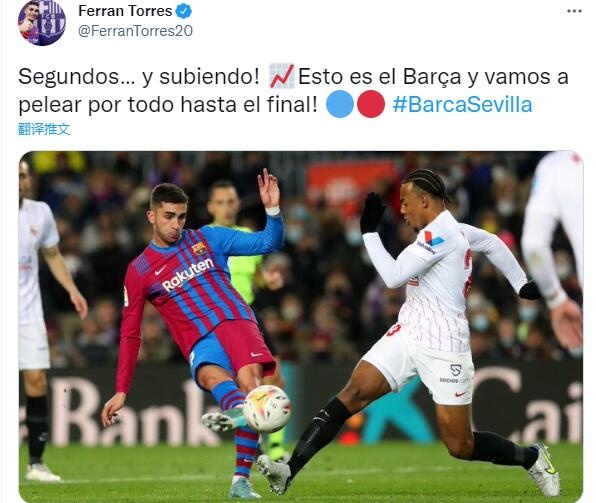Open the Ferran Torres display name
This screenshot has height=503, width=596.
[125, 11]
